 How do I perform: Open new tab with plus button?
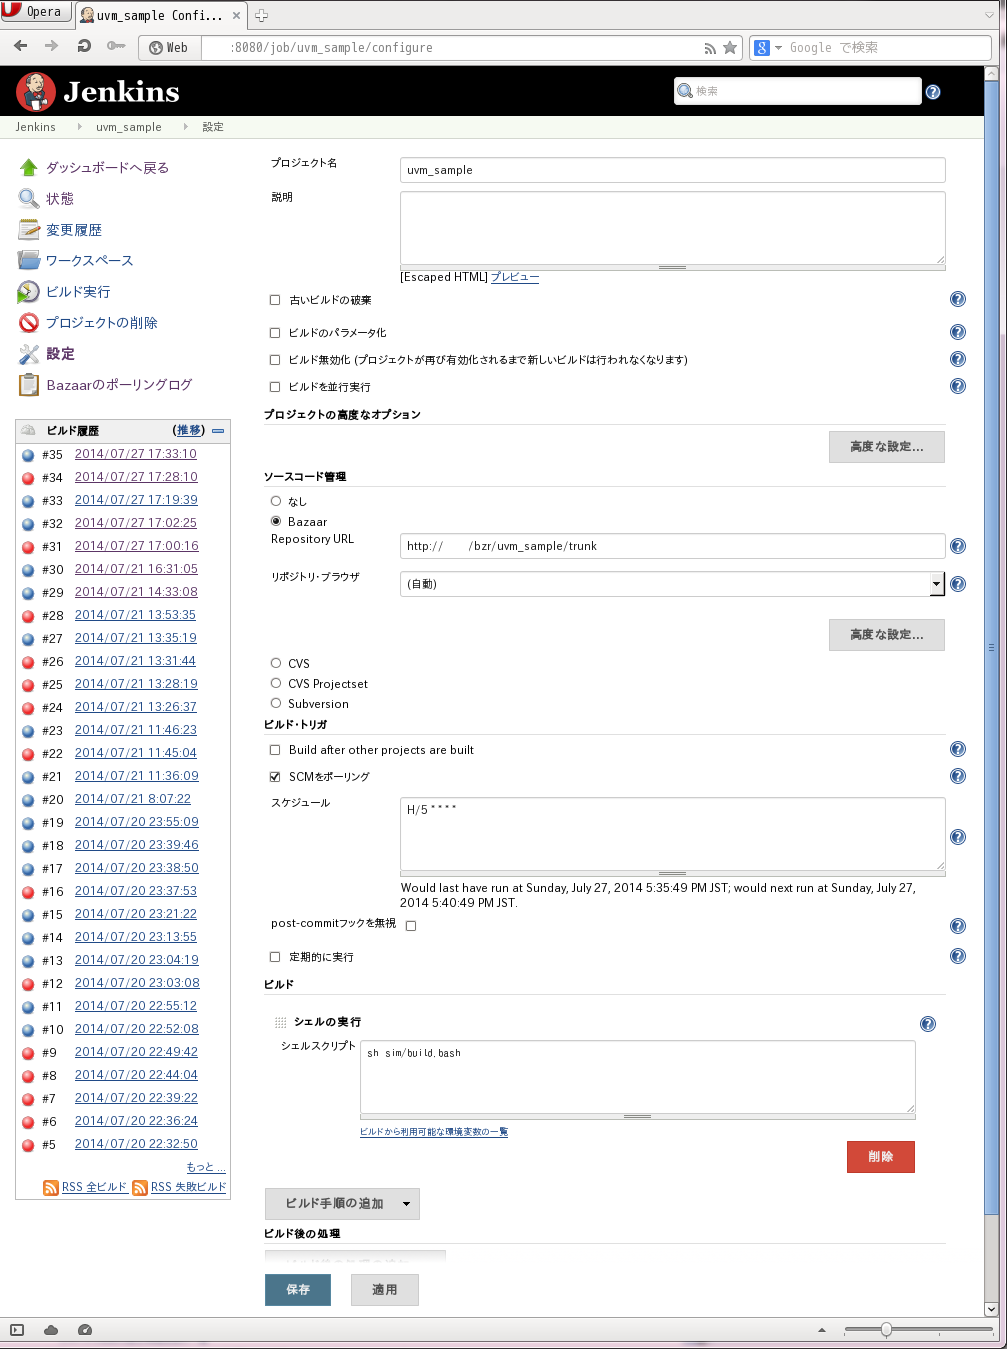coord(262,15)
